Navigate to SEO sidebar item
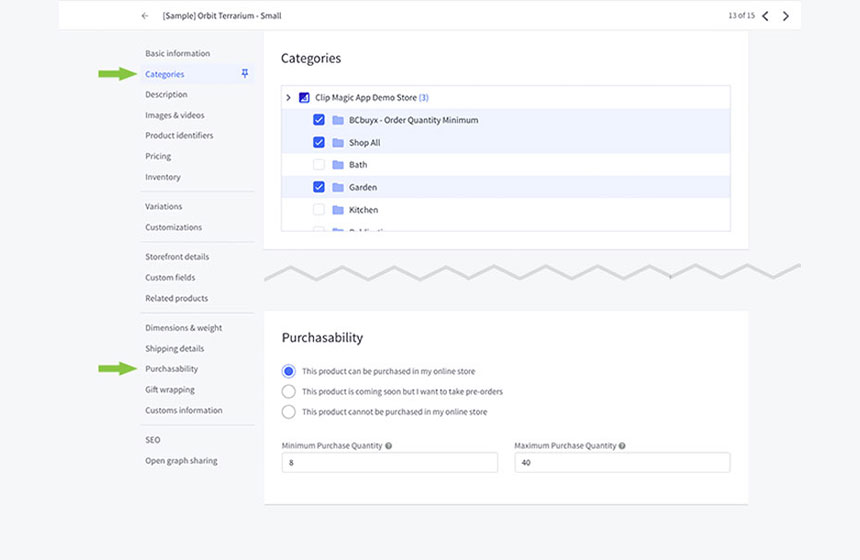 (152, 440)
